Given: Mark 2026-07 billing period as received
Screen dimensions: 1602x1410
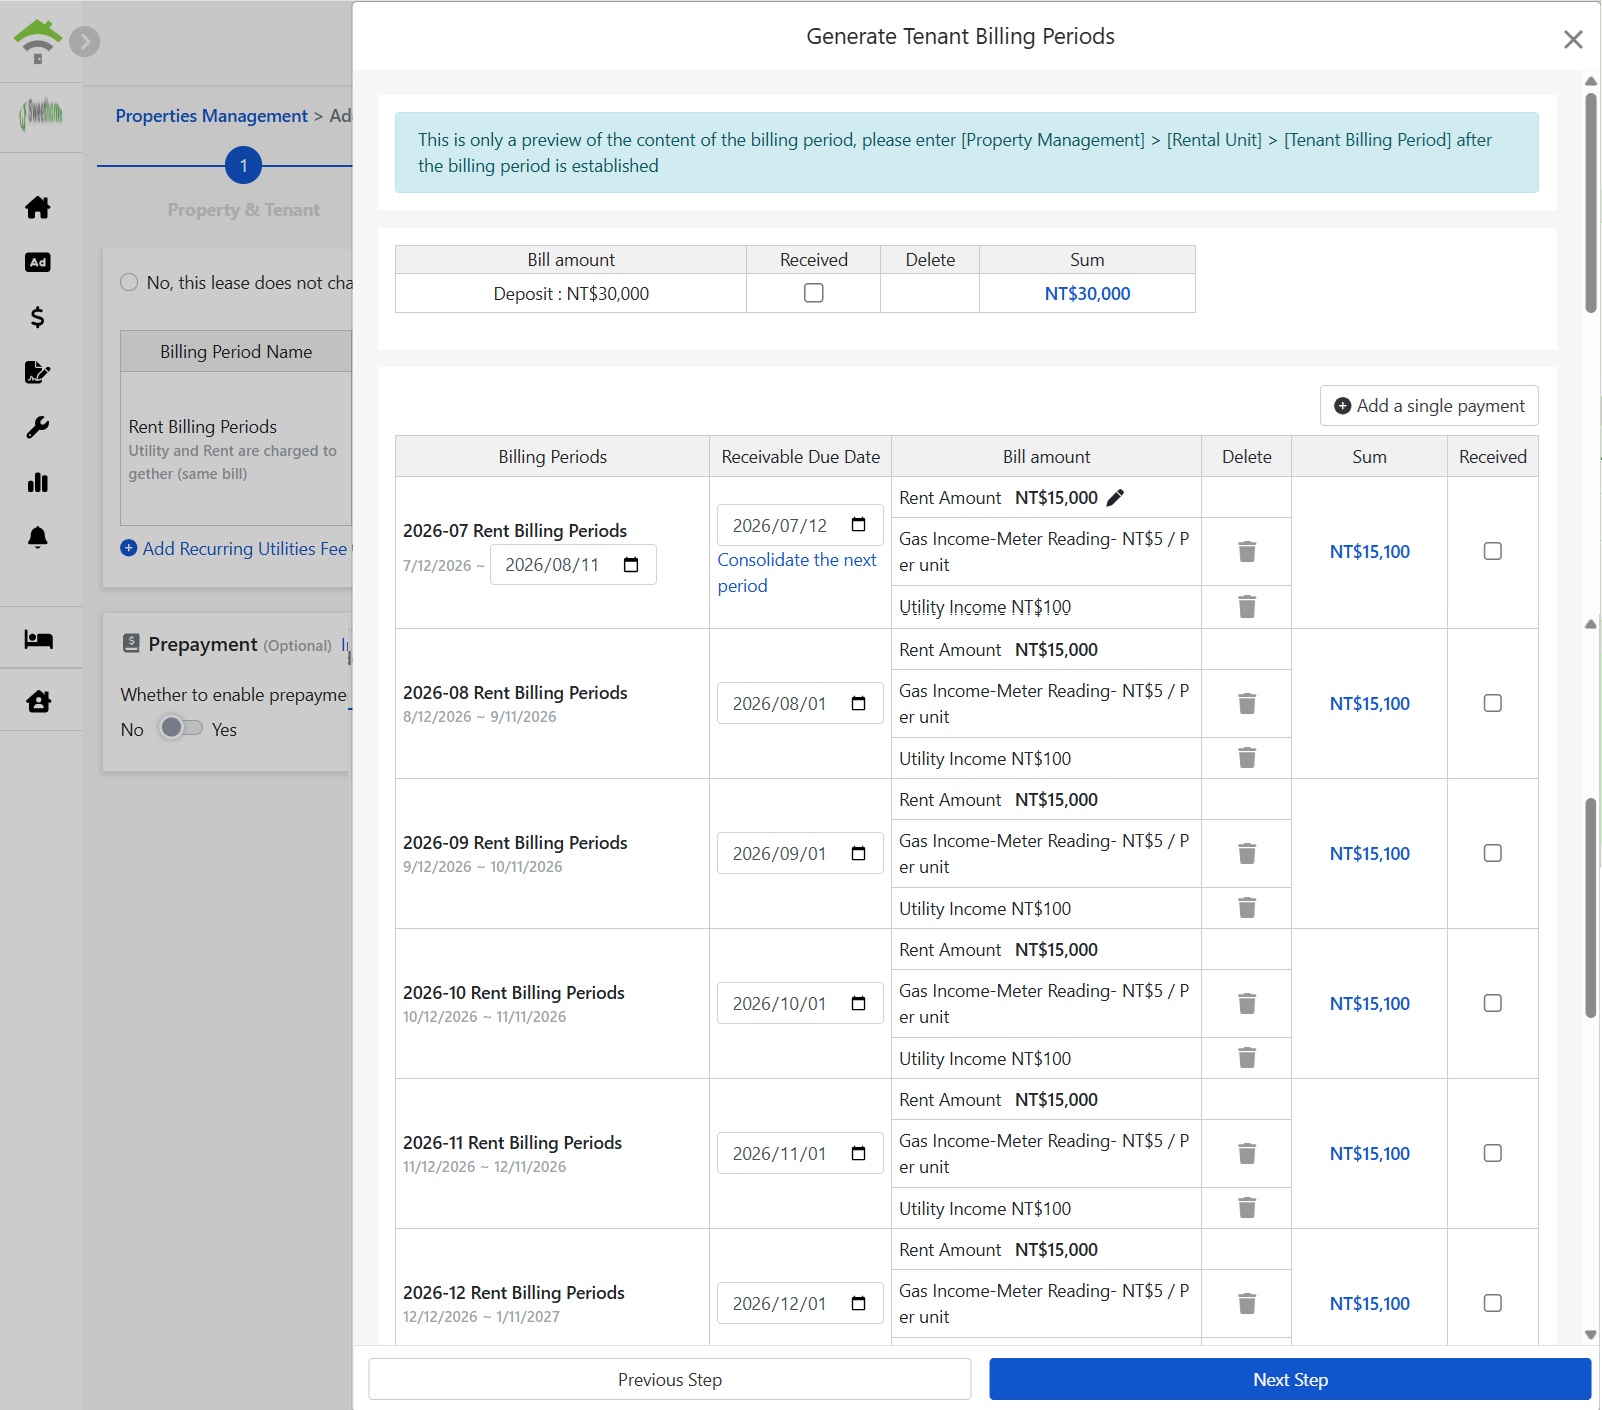Looking at the screenshot, I should pos(1492,551).
